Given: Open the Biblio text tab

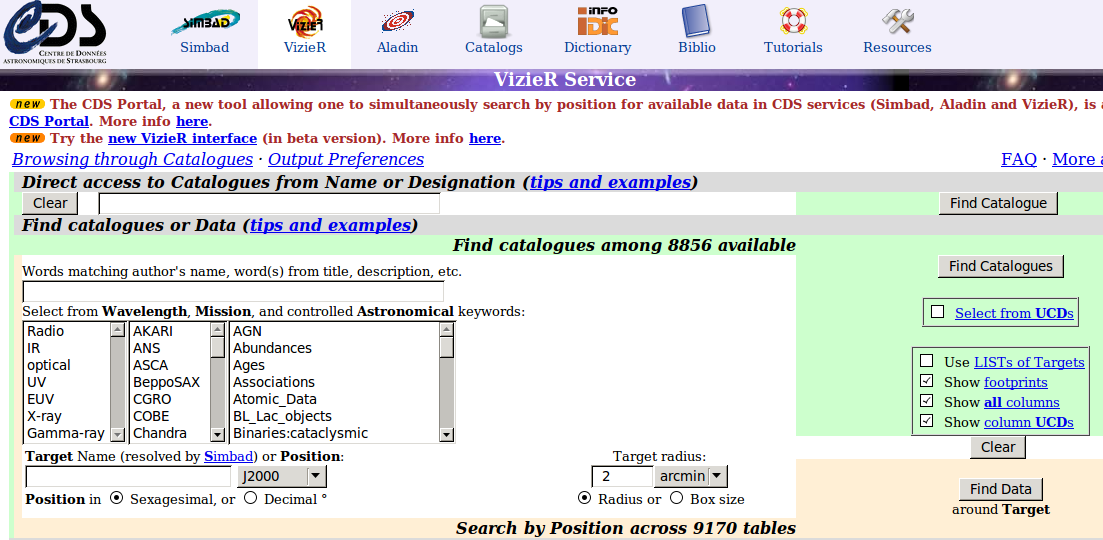Looking at the screenshot, I should click(696, 47).
